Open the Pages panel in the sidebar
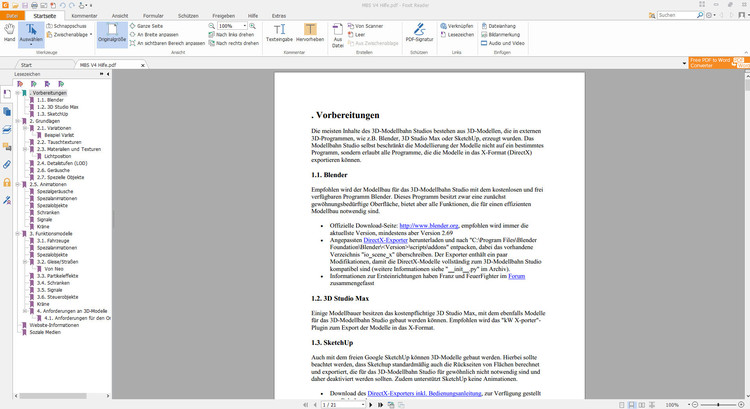This screenshot has width=750, height=409. point(7,111)
